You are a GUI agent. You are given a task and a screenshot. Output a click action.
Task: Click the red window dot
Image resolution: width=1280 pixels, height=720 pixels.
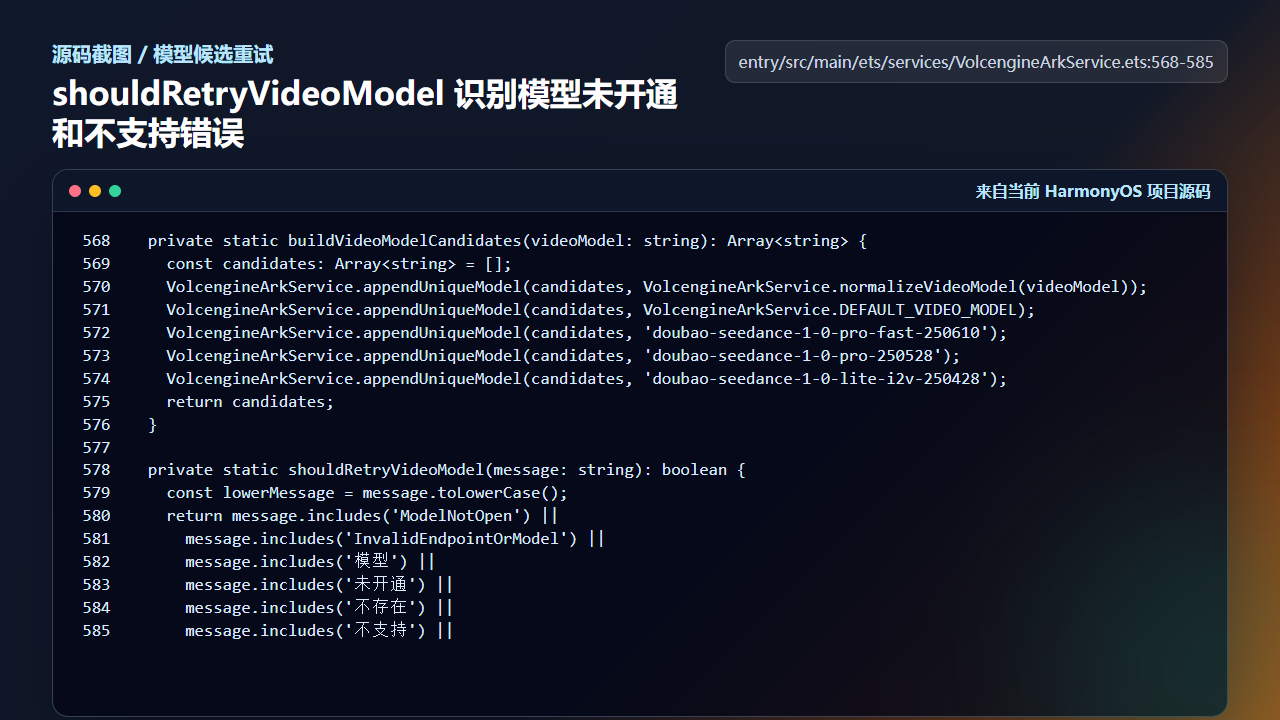pyautogui.click(x=75, y=191)
